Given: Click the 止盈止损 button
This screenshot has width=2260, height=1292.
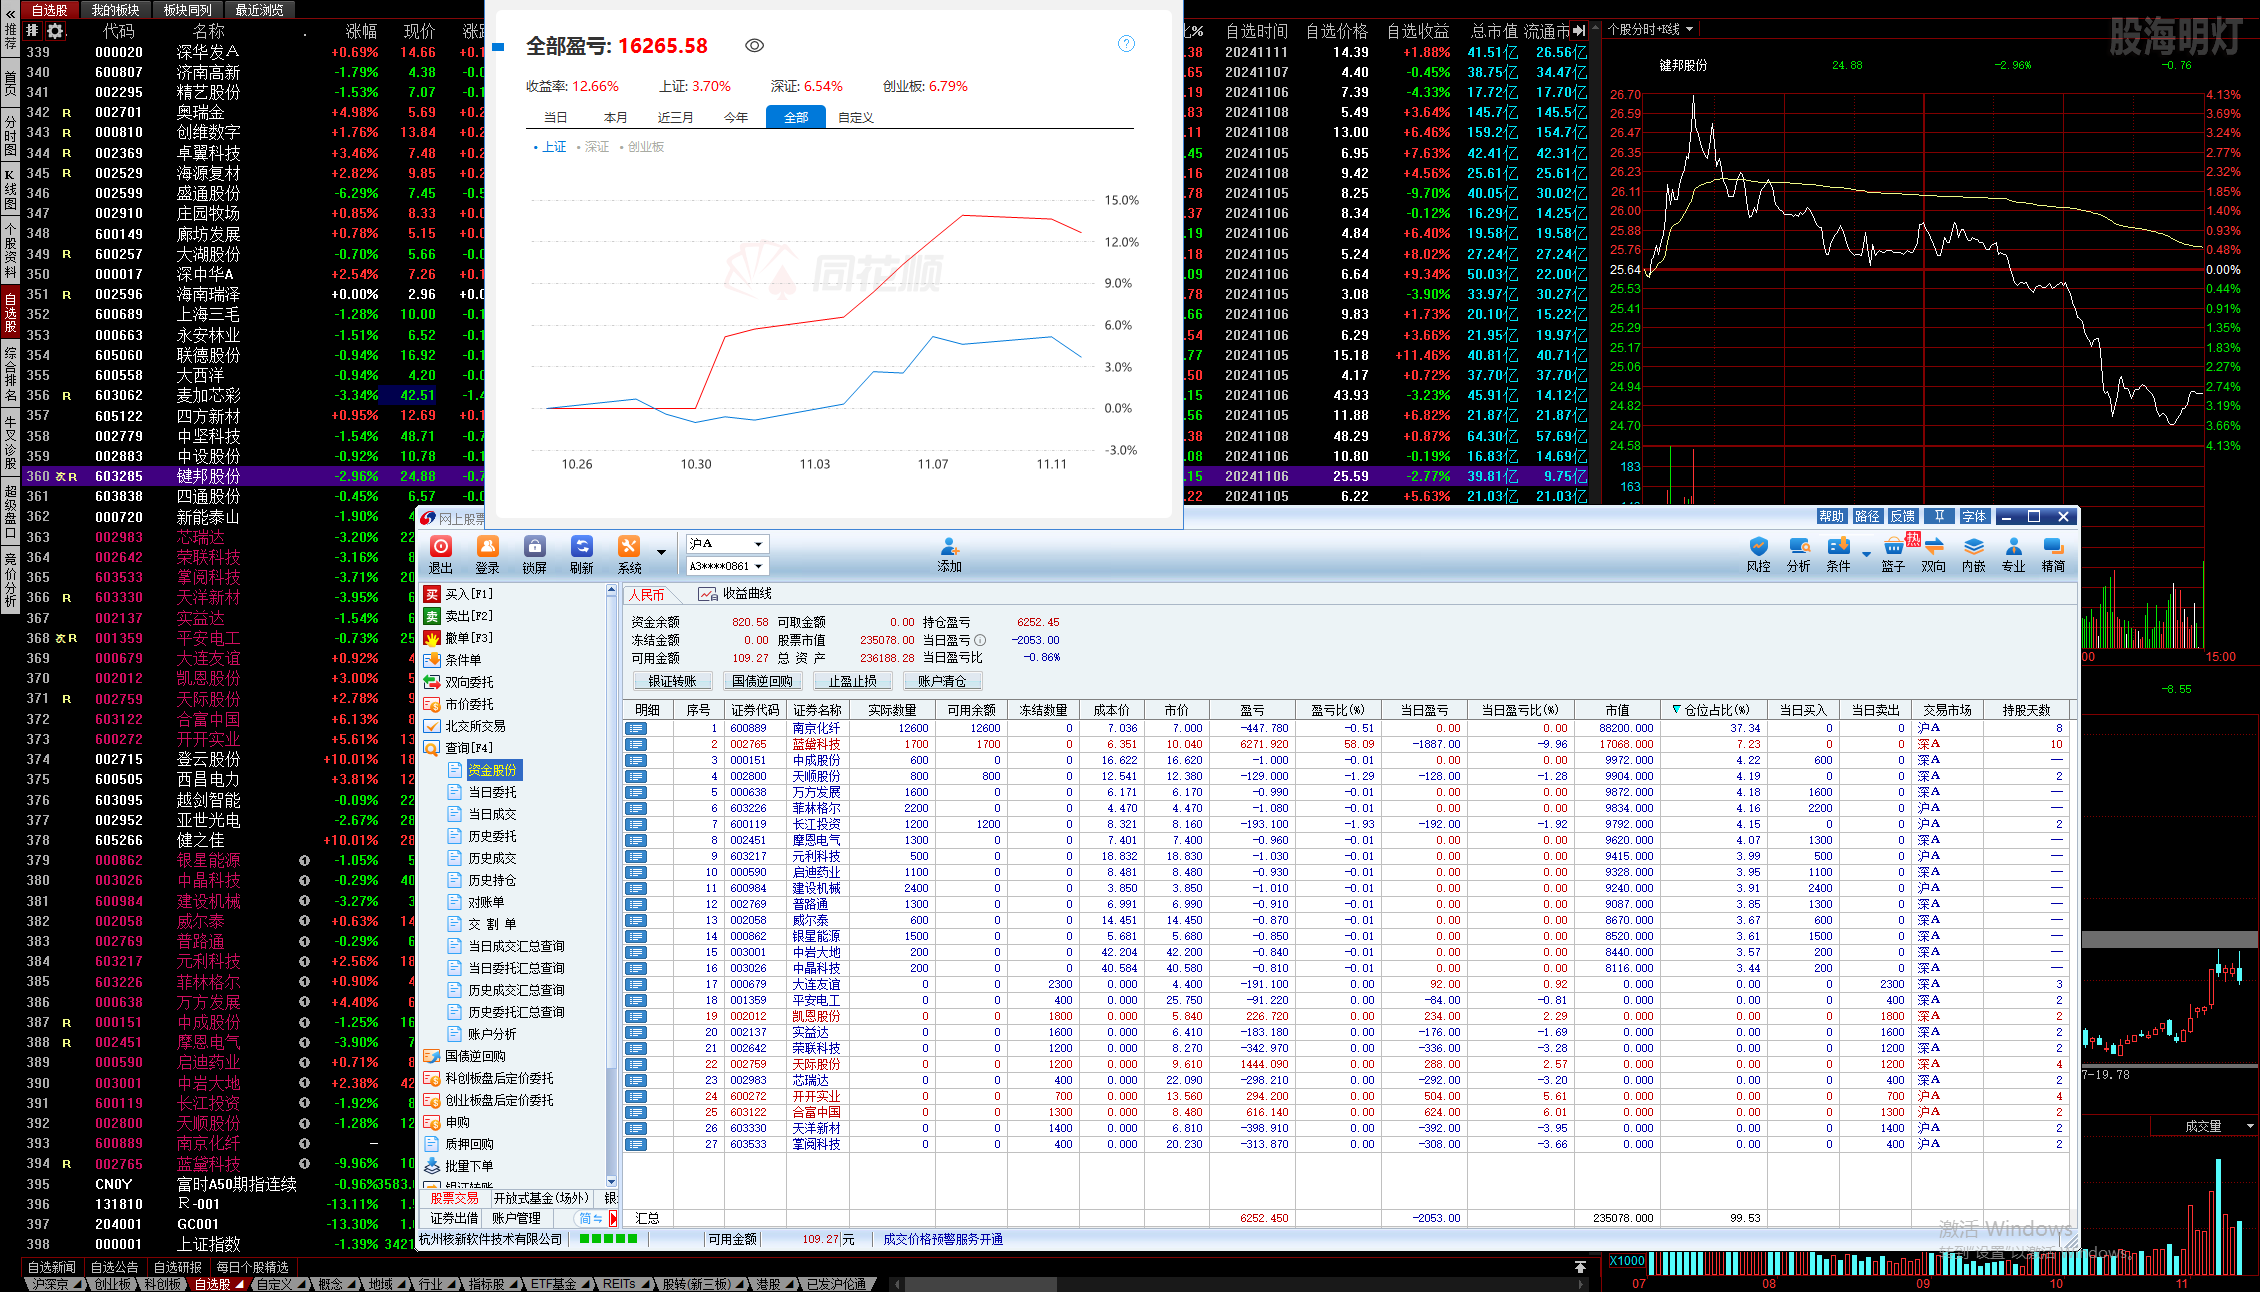Looking at the screenshot, I should pyautogui.click(x=852, y=681).
